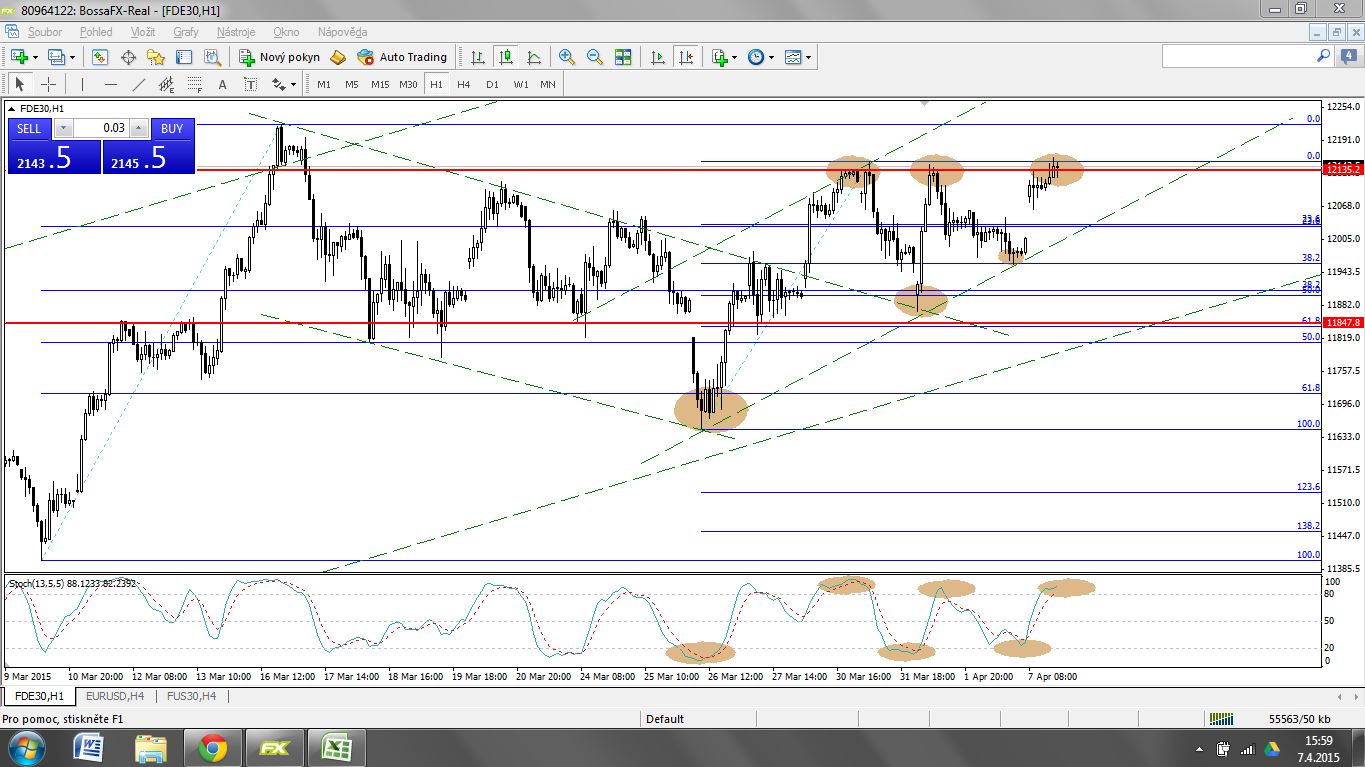
Task: Collapse the FDE30,H1 one-click trading panel
Action: click(x=12, y=108)
